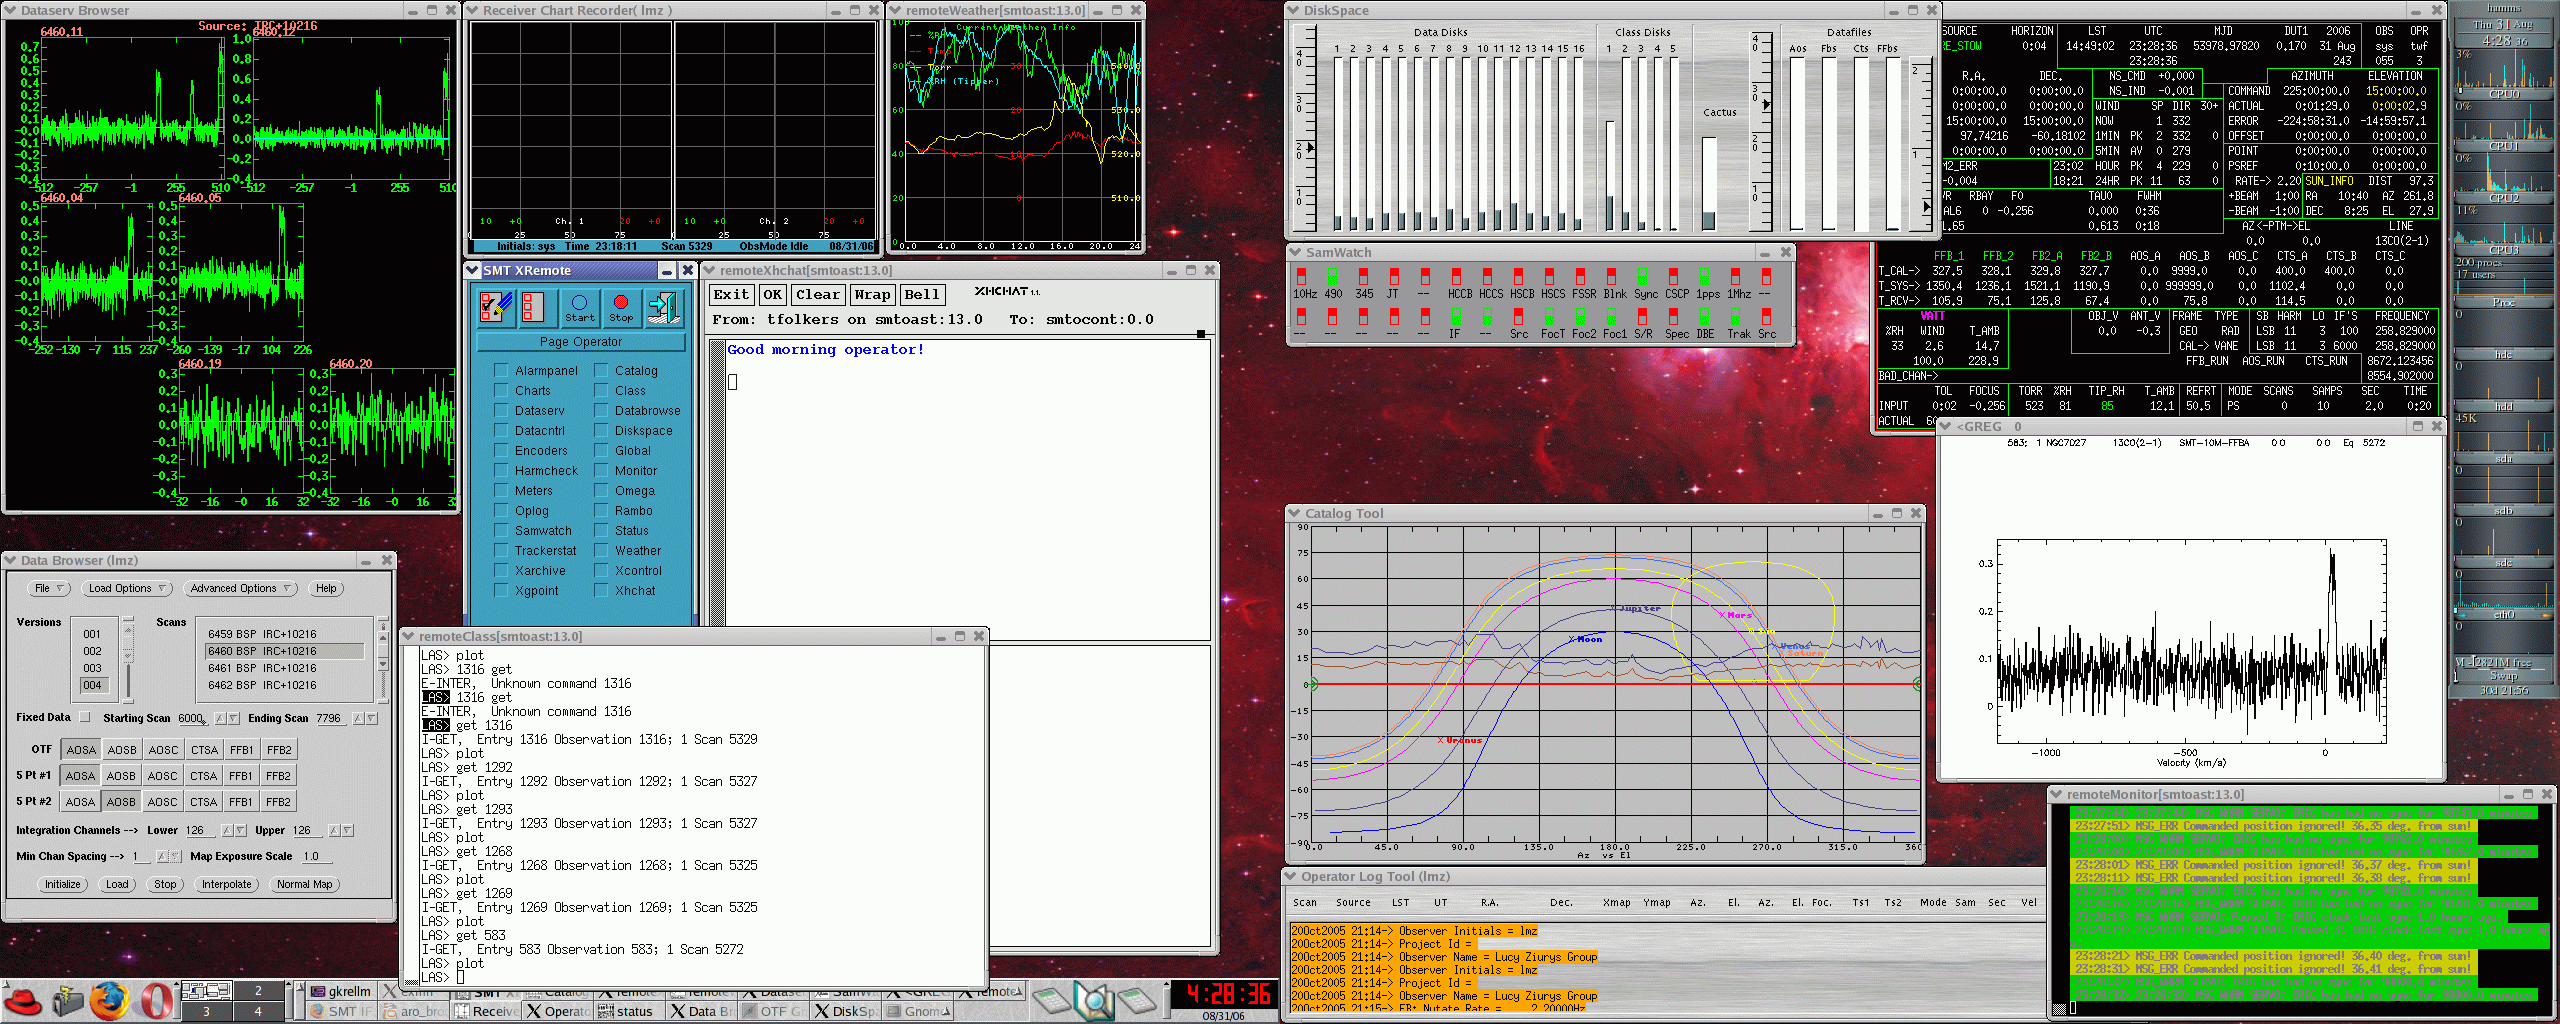
Task: Click the red Stop icon in SMT XRemote
Action: tap(621, 308)
